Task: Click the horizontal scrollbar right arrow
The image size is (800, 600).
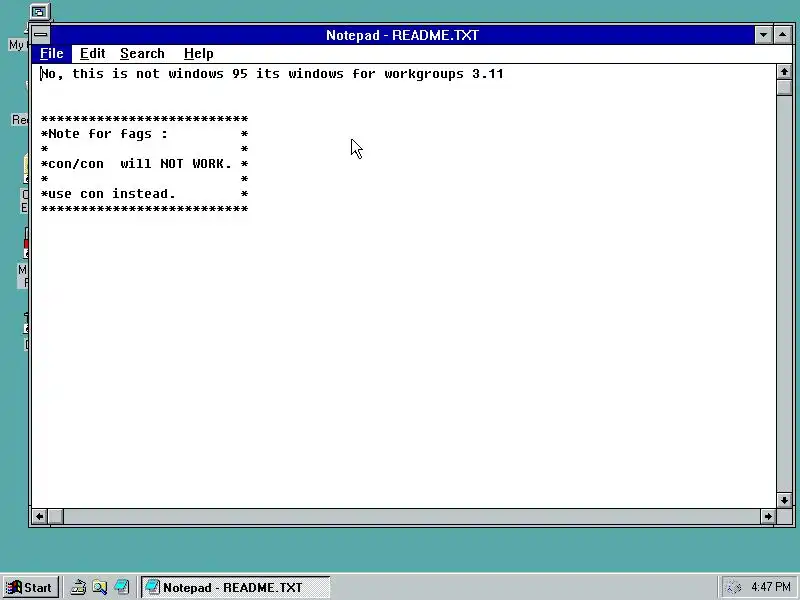Action: (768, 516)
